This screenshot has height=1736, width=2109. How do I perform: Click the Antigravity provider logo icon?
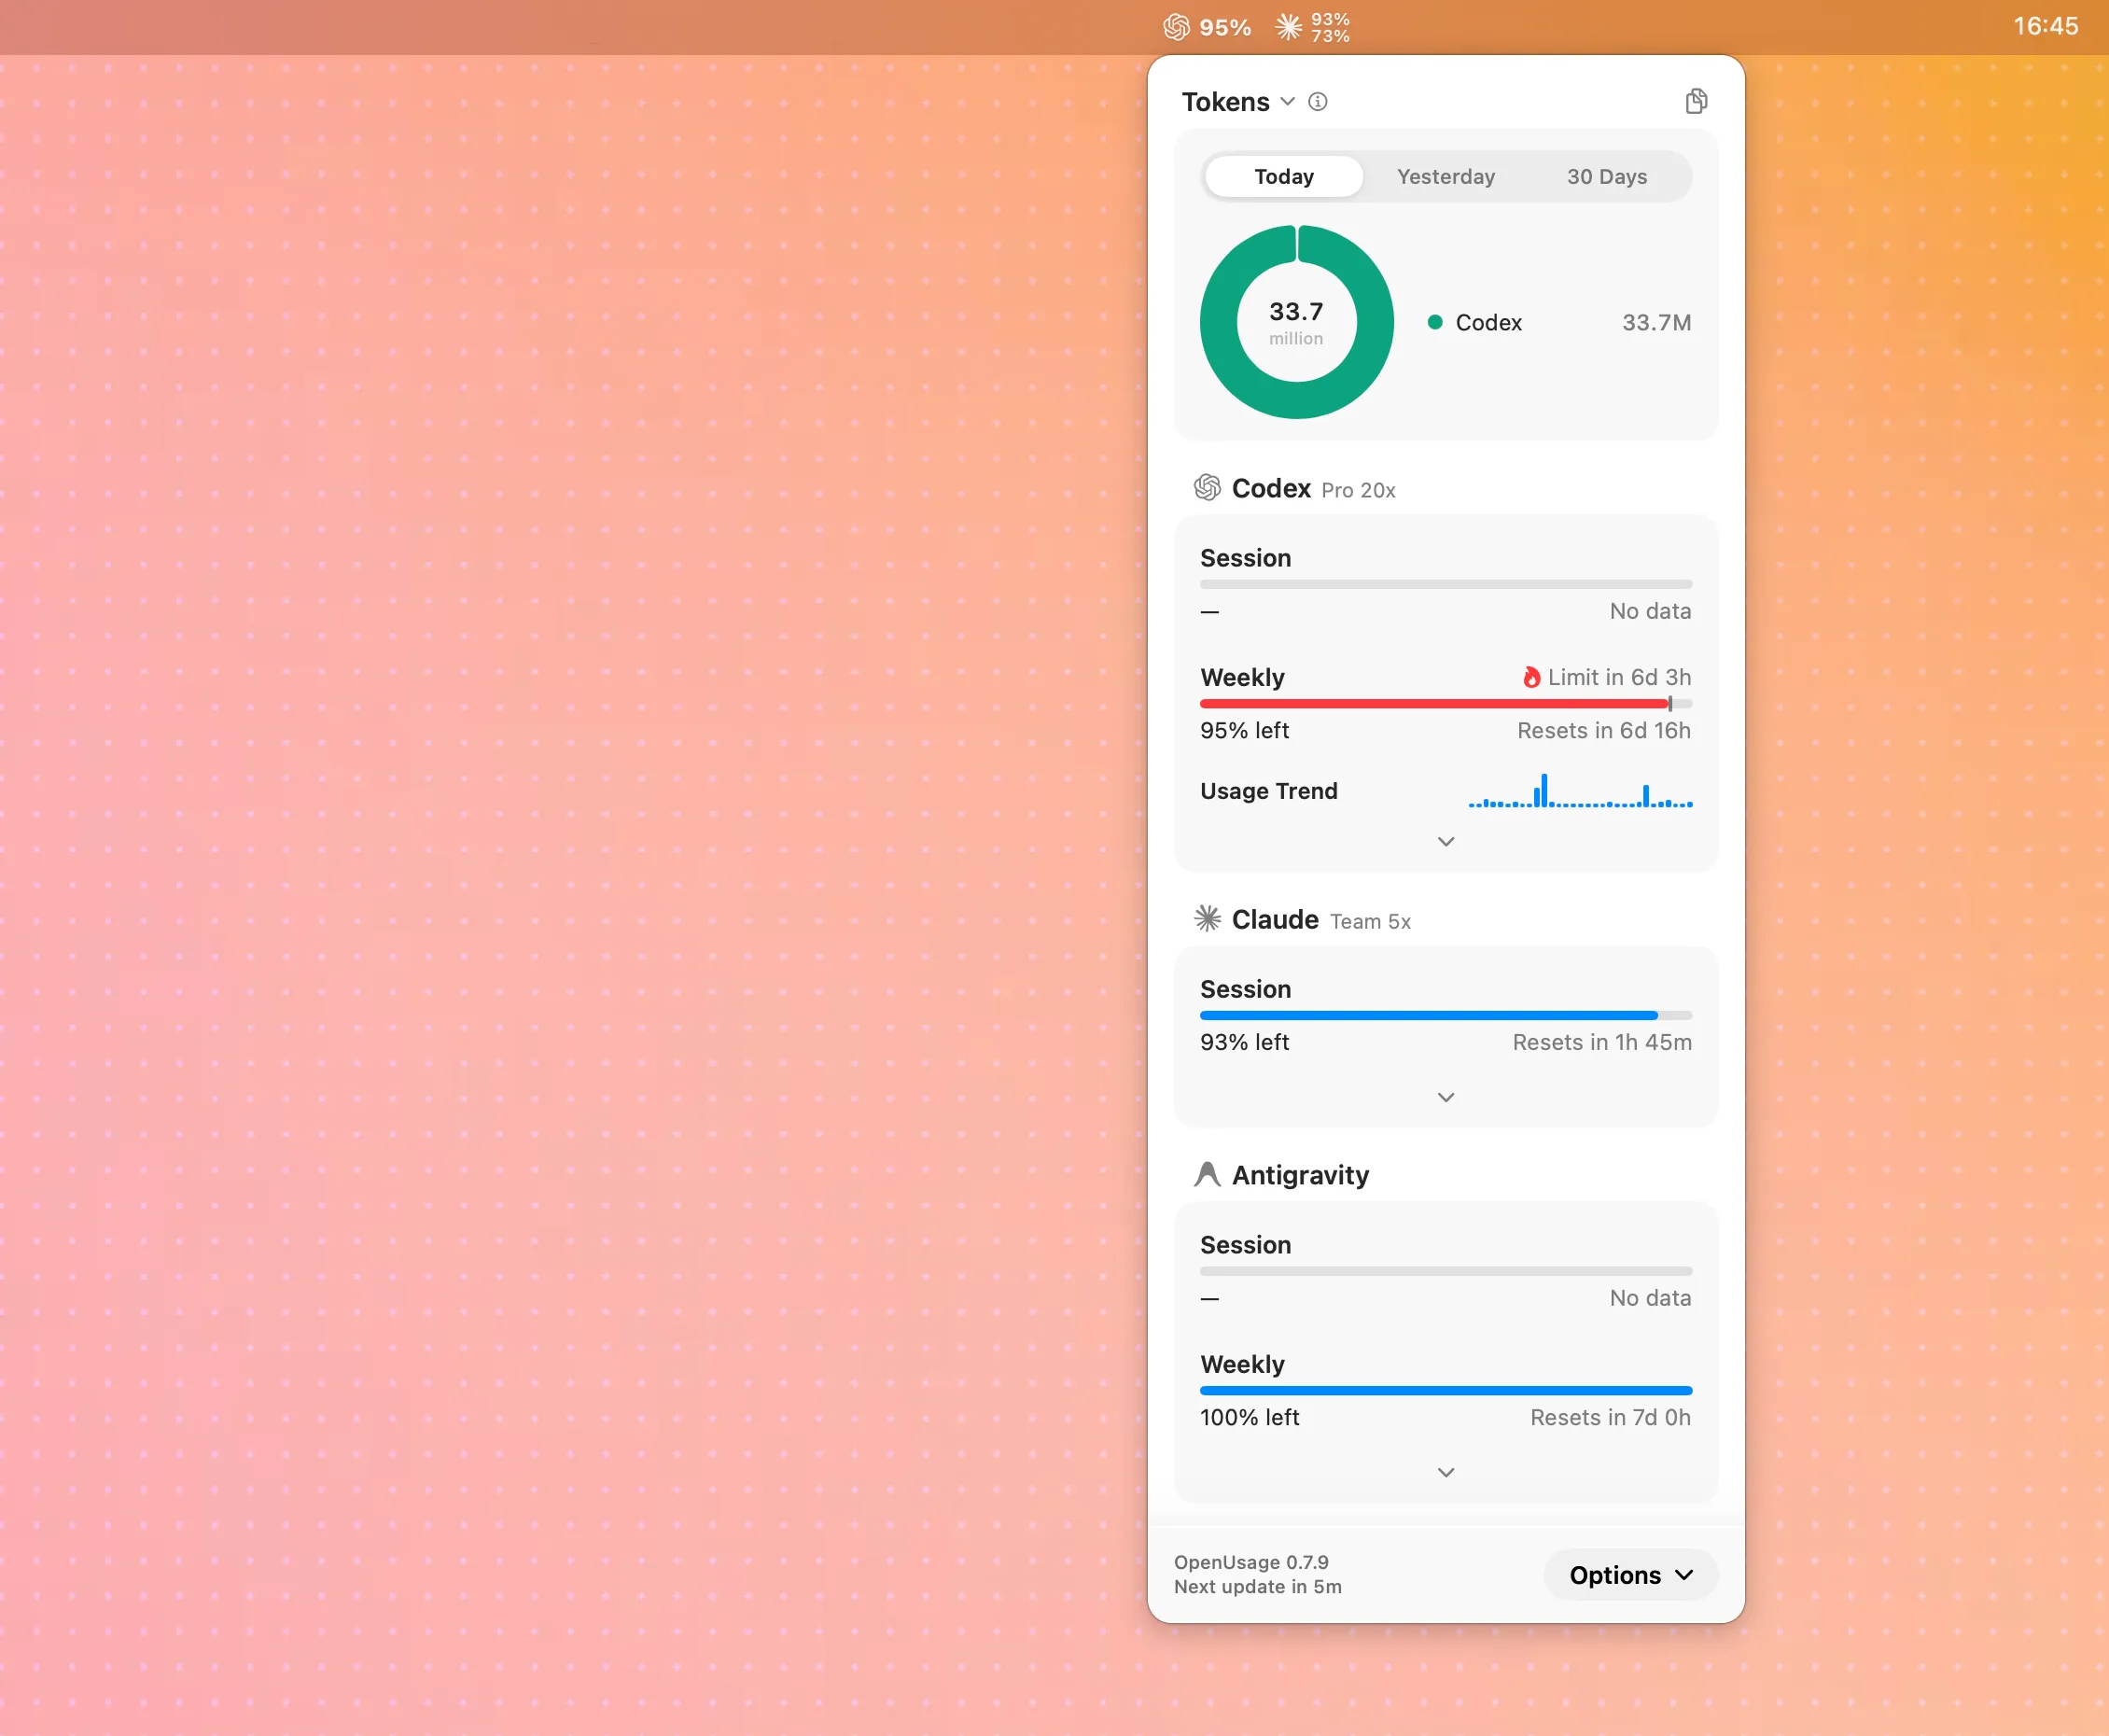(1207, 1175)
